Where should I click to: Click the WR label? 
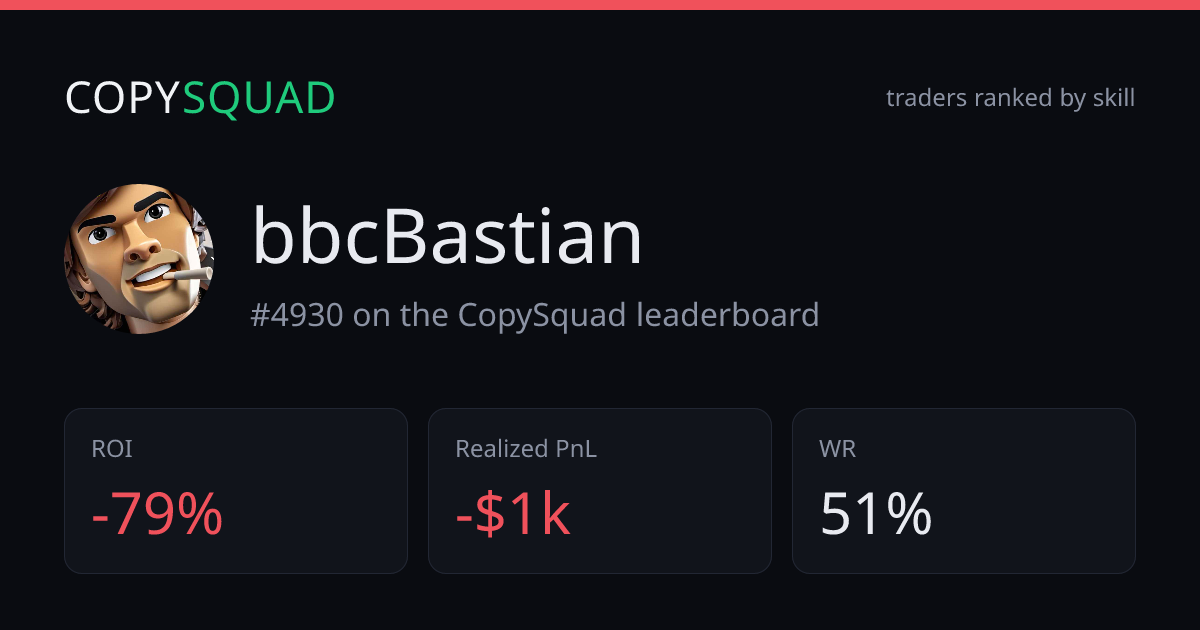838,450
